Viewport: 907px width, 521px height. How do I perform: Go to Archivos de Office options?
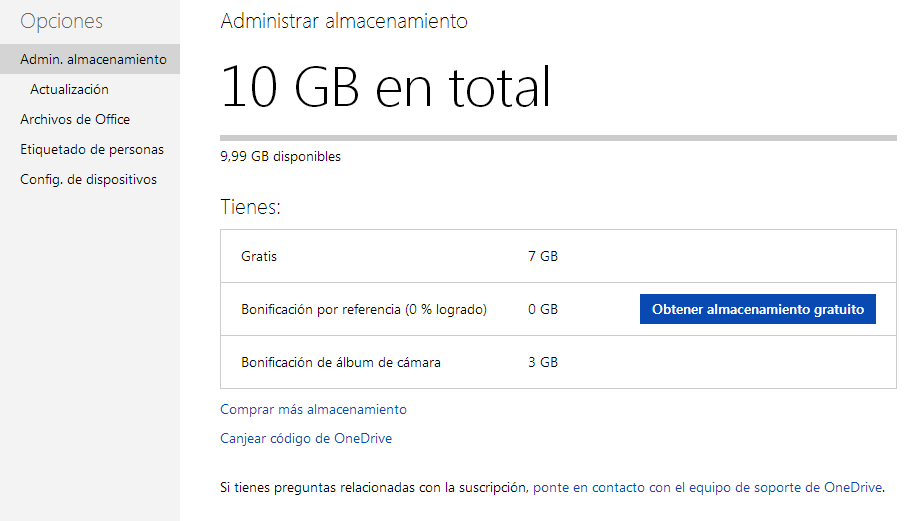[75, 119]
